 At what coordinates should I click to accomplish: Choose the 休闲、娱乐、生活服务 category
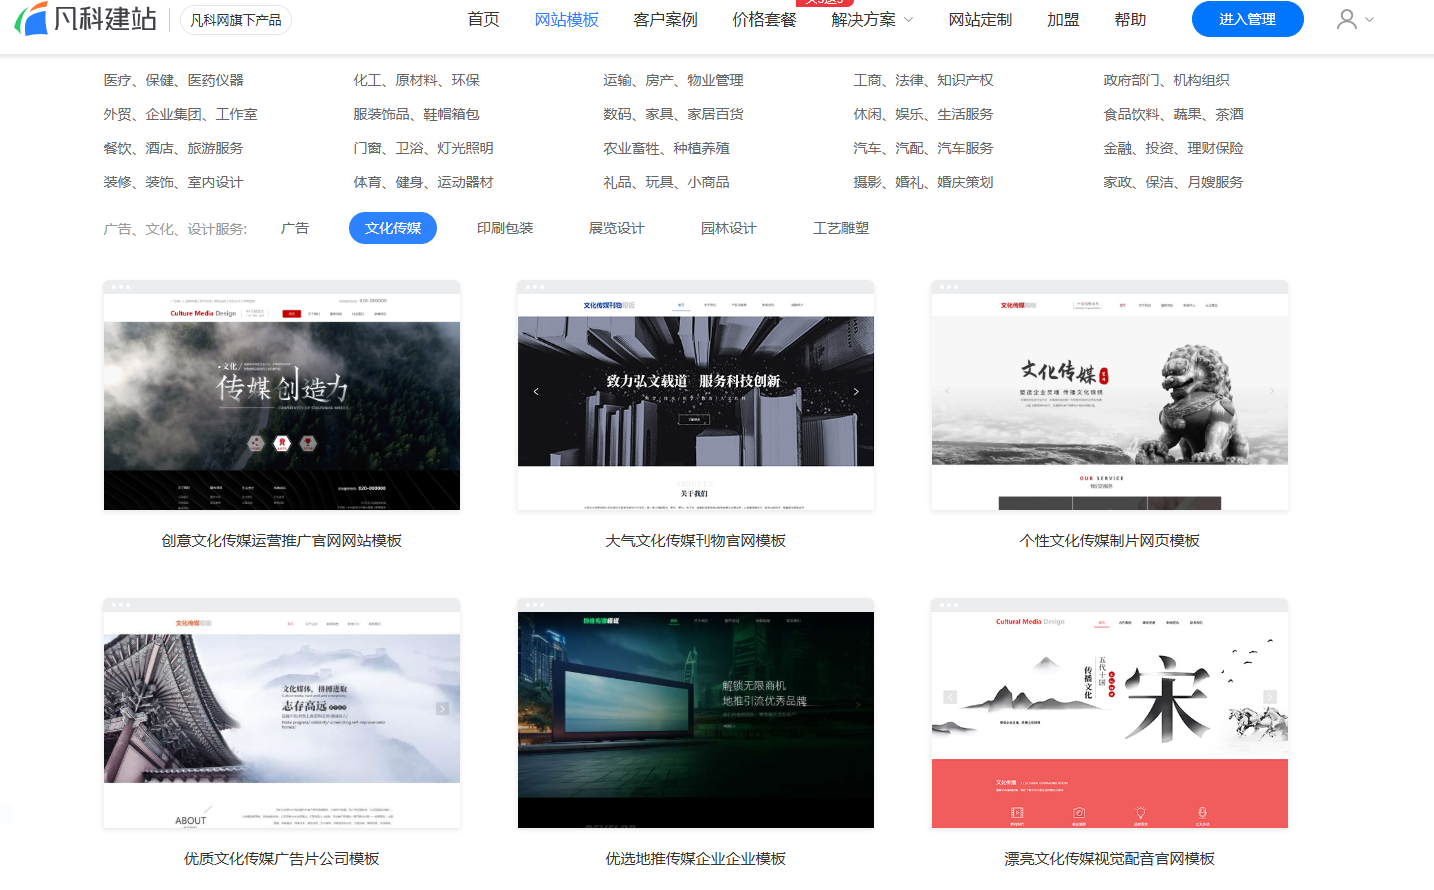click(924, 114)
